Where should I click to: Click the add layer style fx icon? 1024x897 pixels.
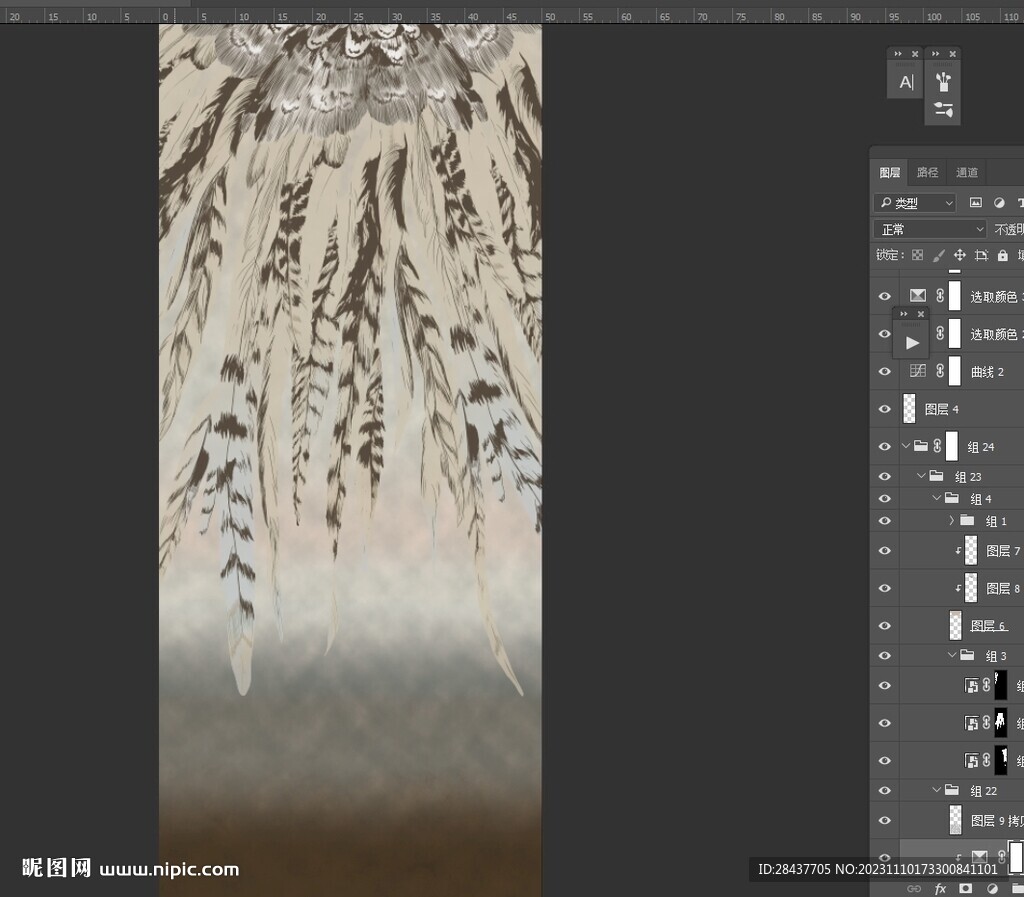pos(940,888)
